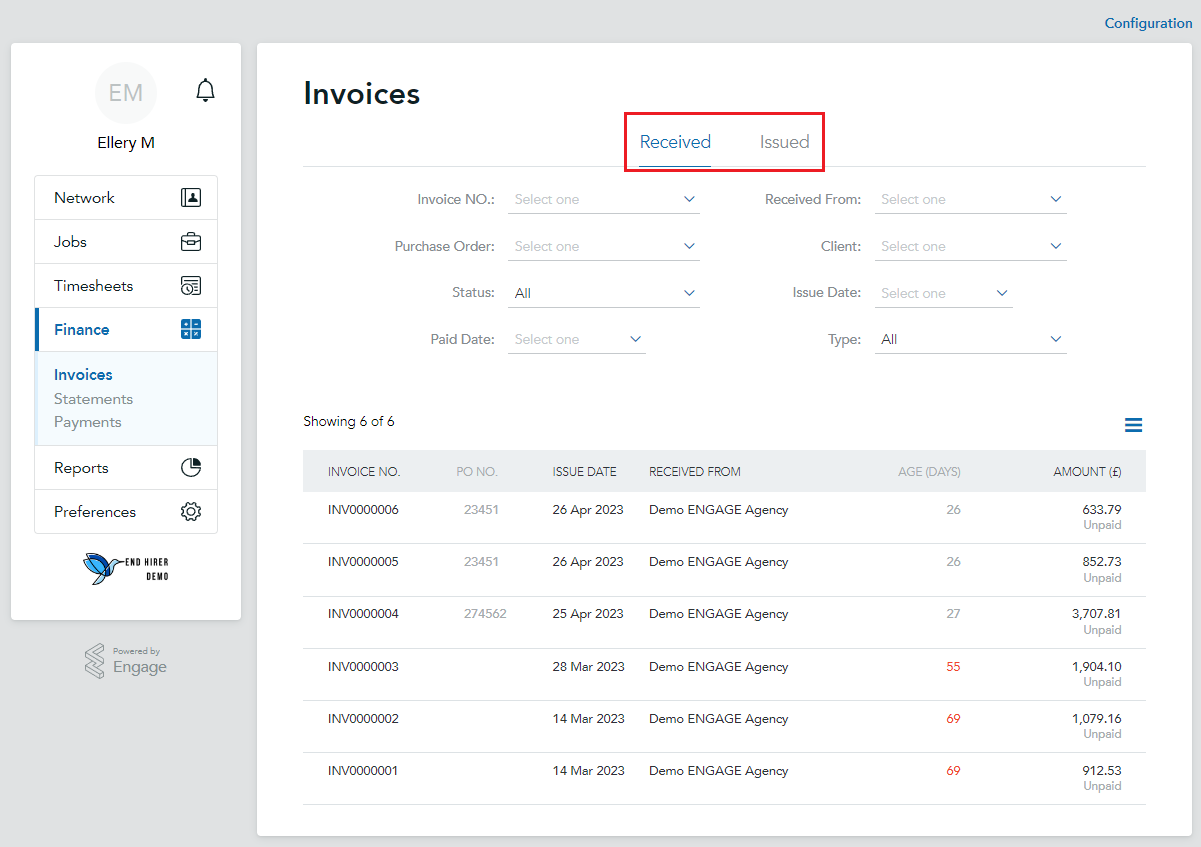Viewport: 1201px width, 847px height.
Task: Click the amount 852.73
Action: (x=1102, y=562)
